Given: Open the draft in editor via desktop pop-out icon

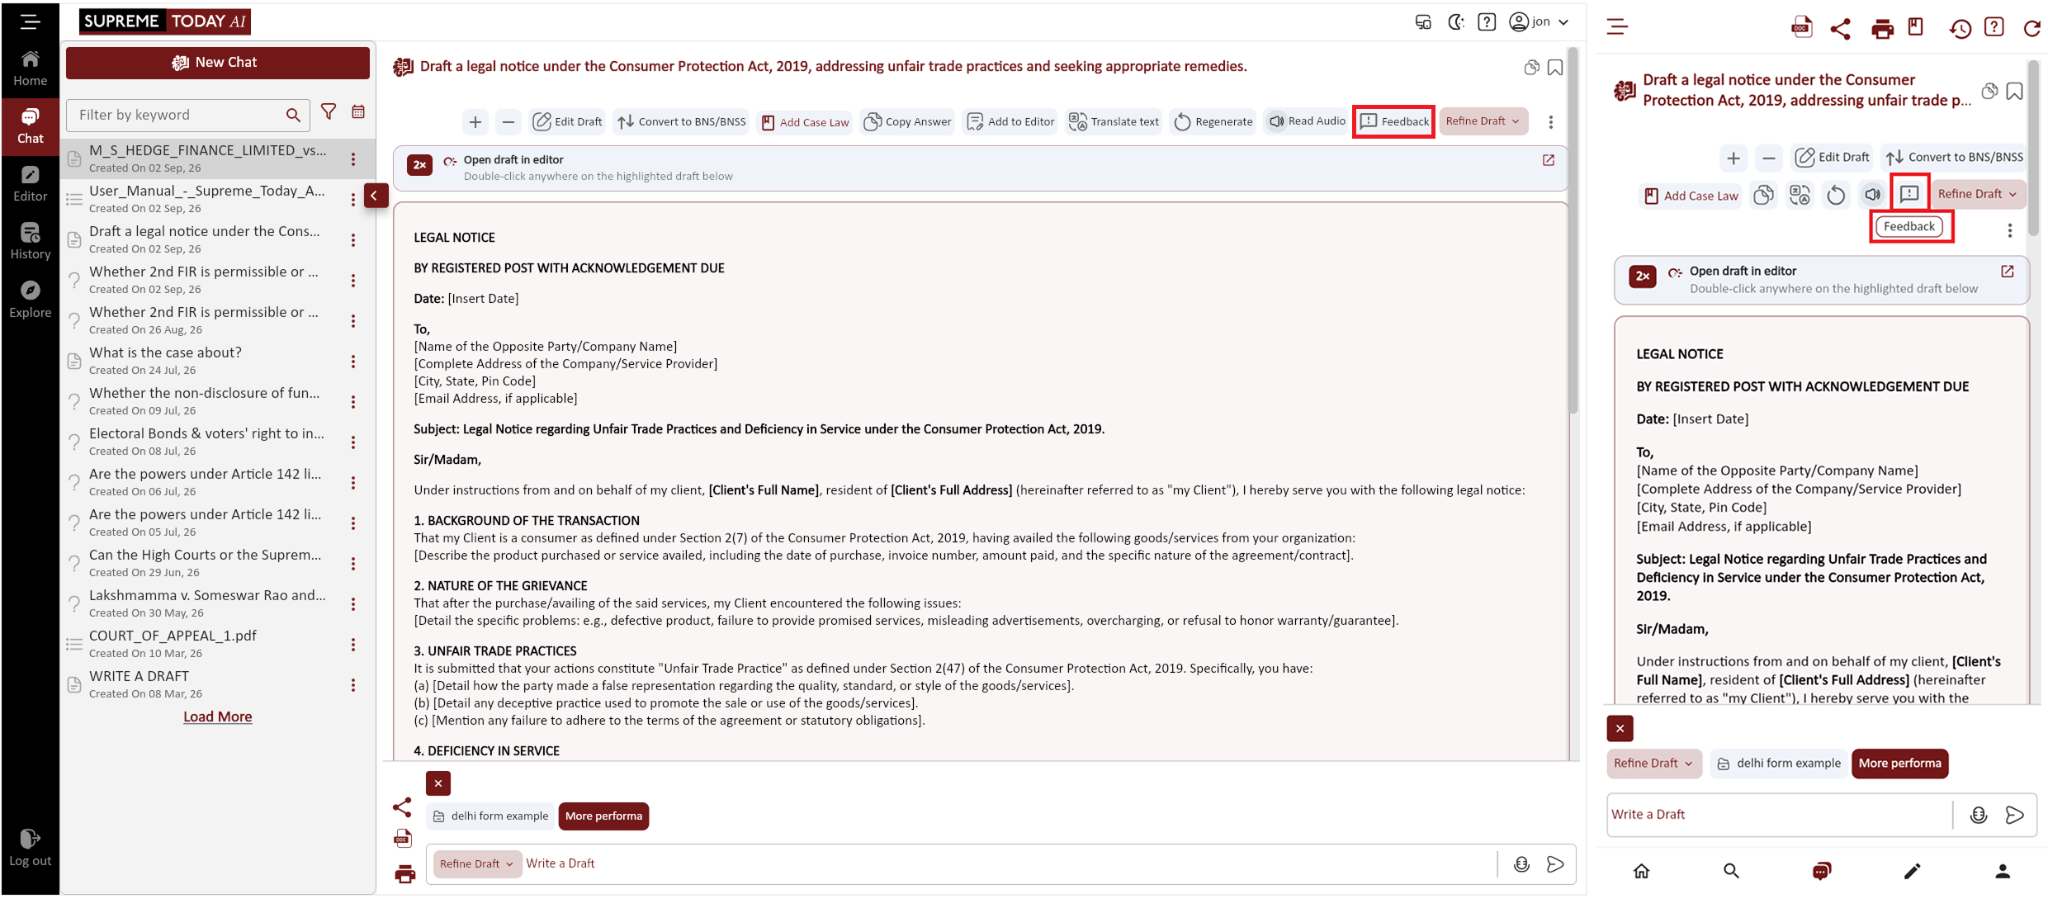Looking at the screenshot, I should tap(1548, 160).
